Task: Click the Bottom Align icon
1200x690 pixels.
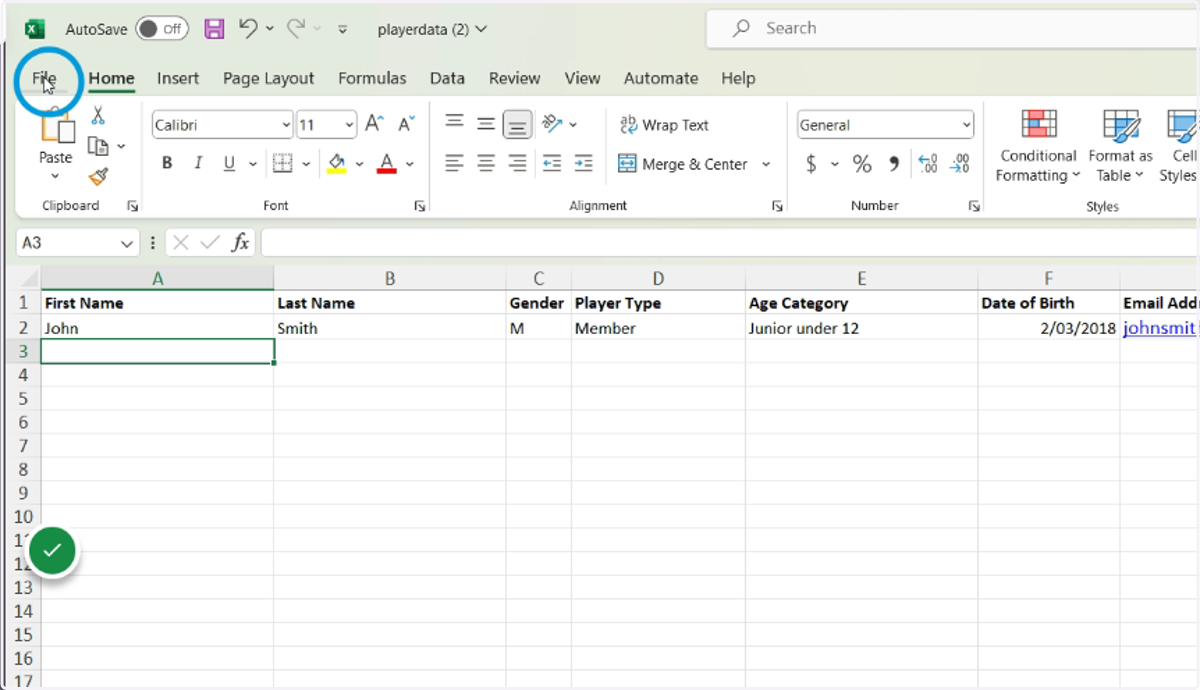Action: click(x=517, y=124)
